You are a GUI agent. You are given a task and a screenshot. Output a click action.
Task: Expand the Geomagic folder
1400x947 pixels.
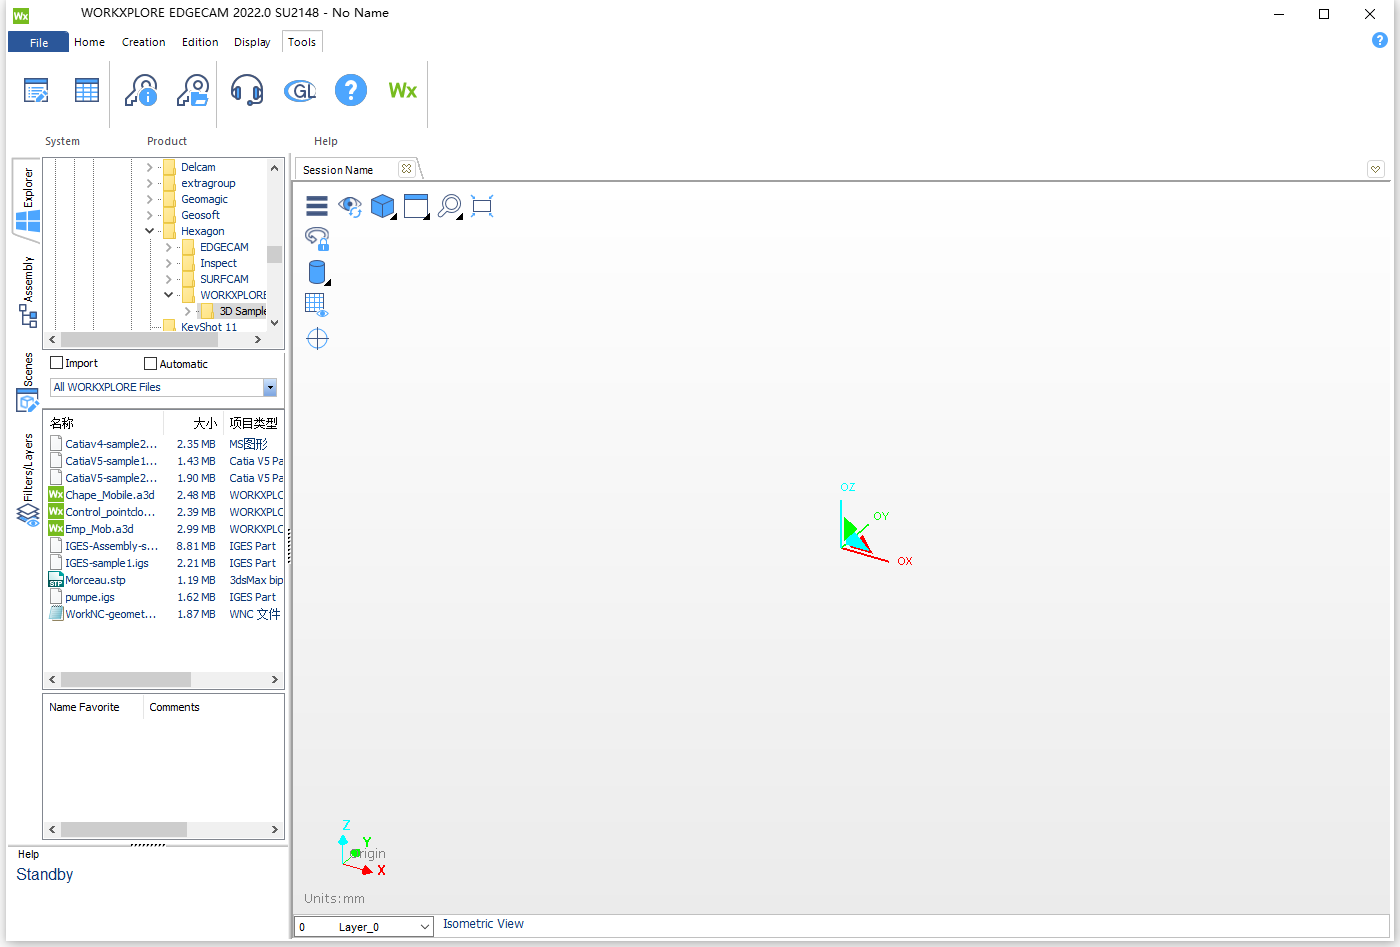click(x=150, y=199)
